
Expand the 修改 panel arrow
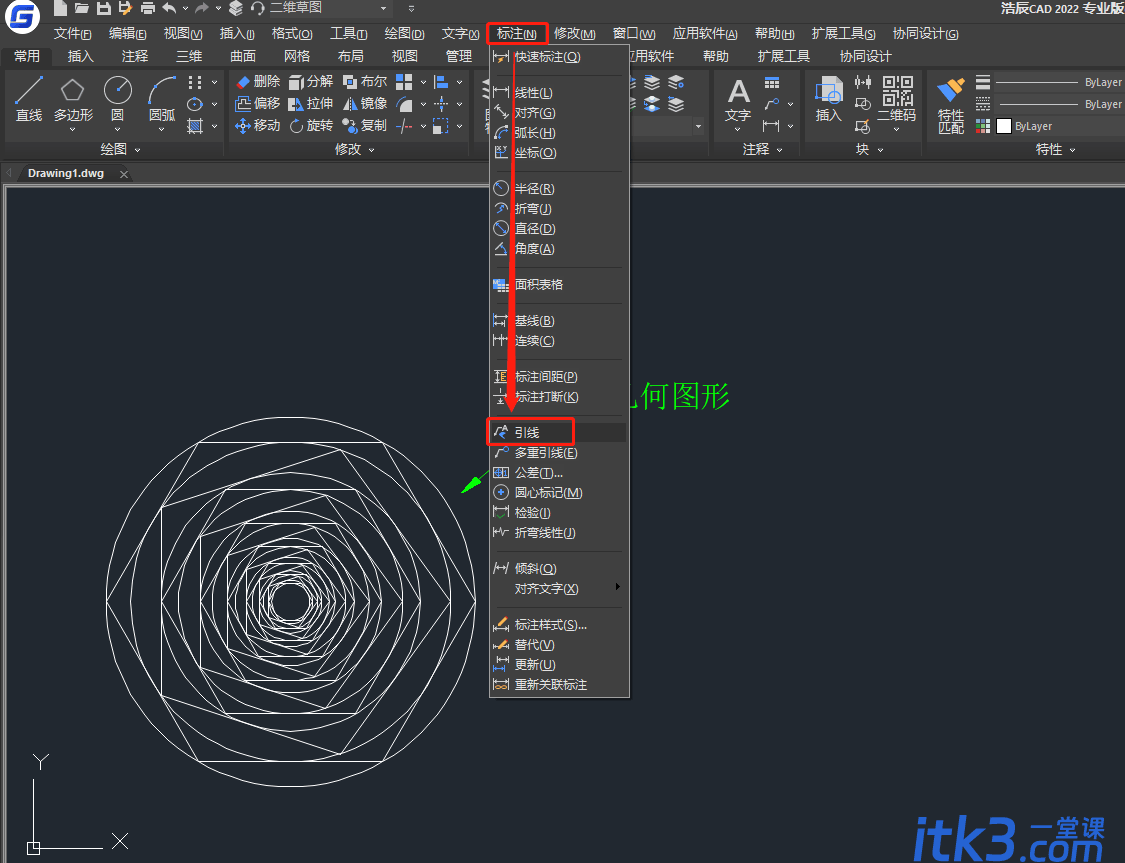pyautogui.click(x=372, y=150)
